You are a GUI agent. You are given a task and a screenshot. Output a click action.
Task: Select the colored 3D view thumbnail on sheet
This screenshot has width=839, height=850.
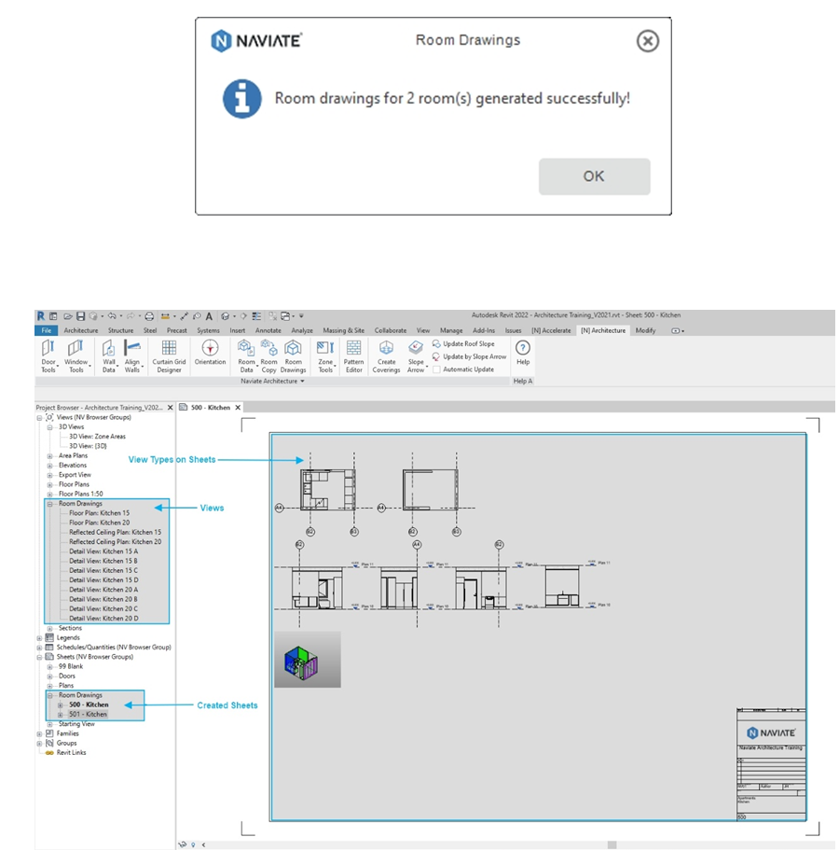click(307, 660)
